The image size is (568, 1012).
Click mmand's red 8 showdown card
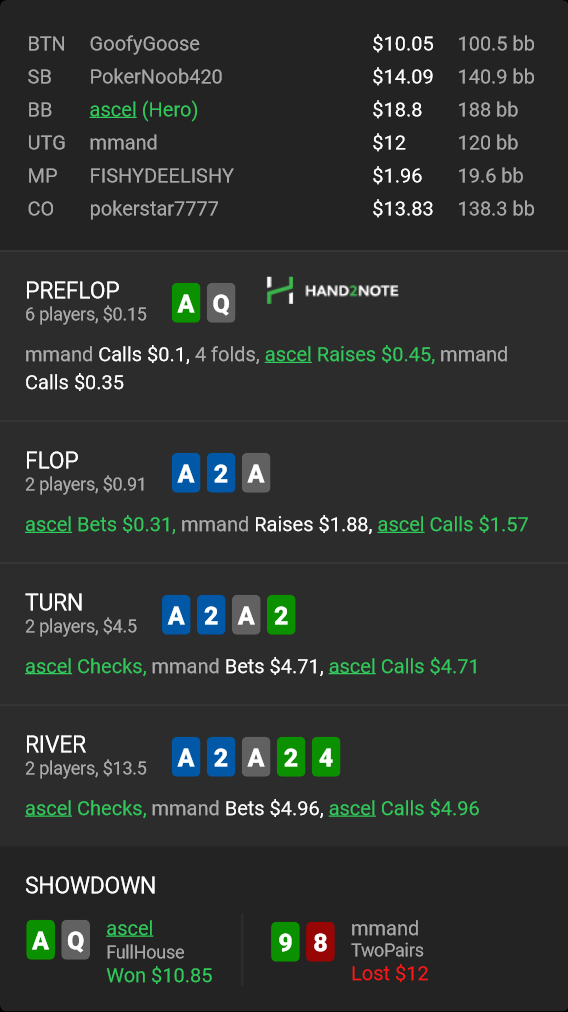tap(320, 942)
